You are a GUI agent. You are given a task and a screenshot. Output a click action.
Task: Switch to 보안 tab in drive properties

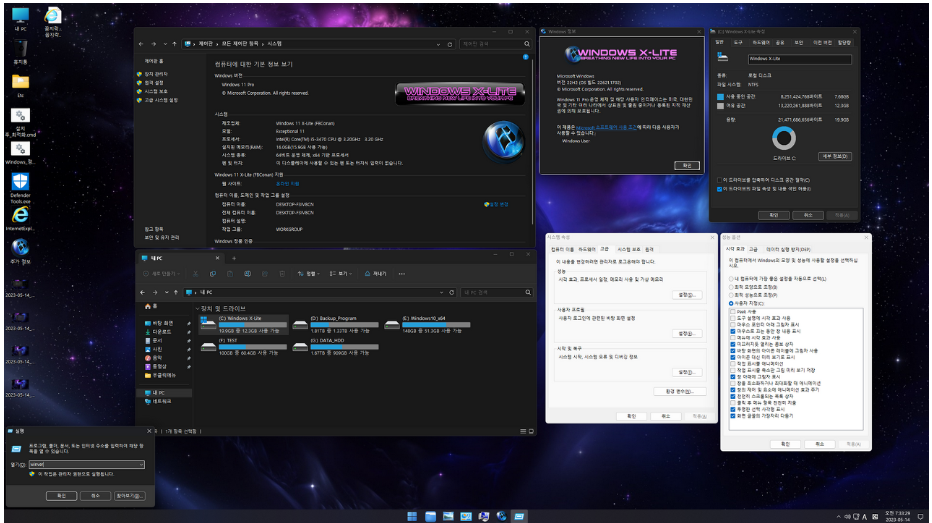click(799, 43)
